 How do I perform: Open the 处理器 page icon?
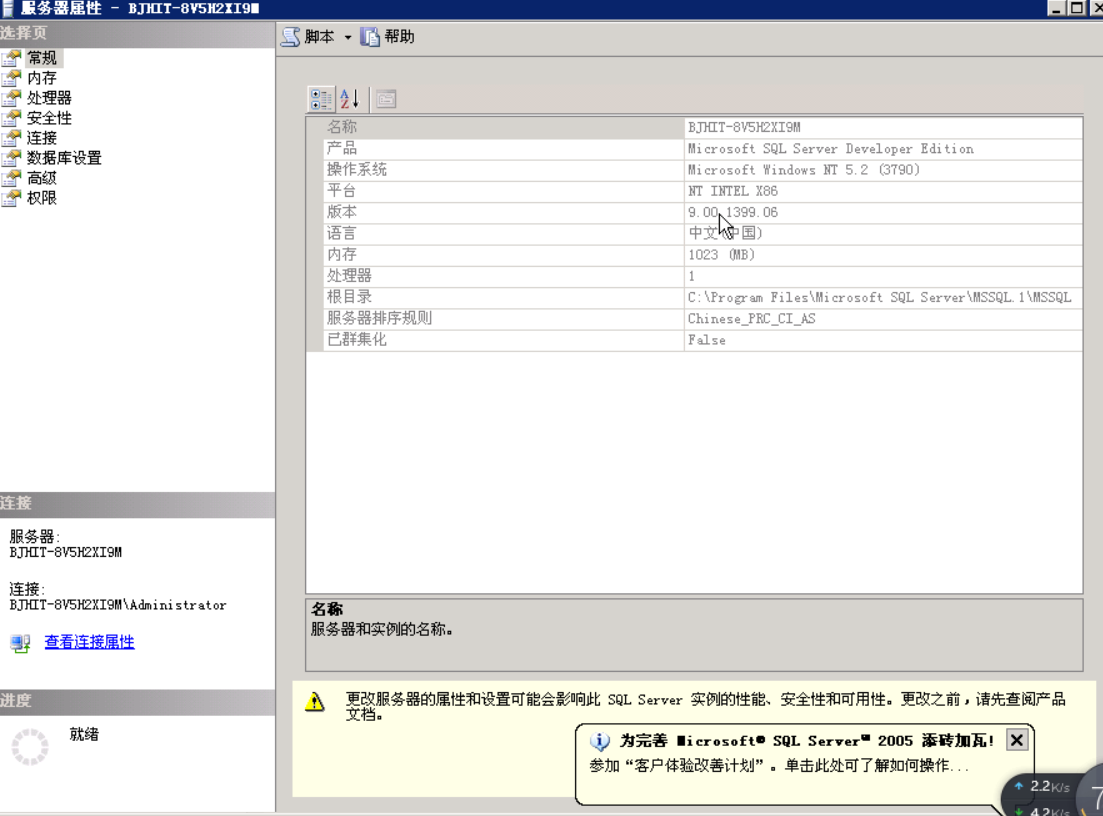click(11, 98)
